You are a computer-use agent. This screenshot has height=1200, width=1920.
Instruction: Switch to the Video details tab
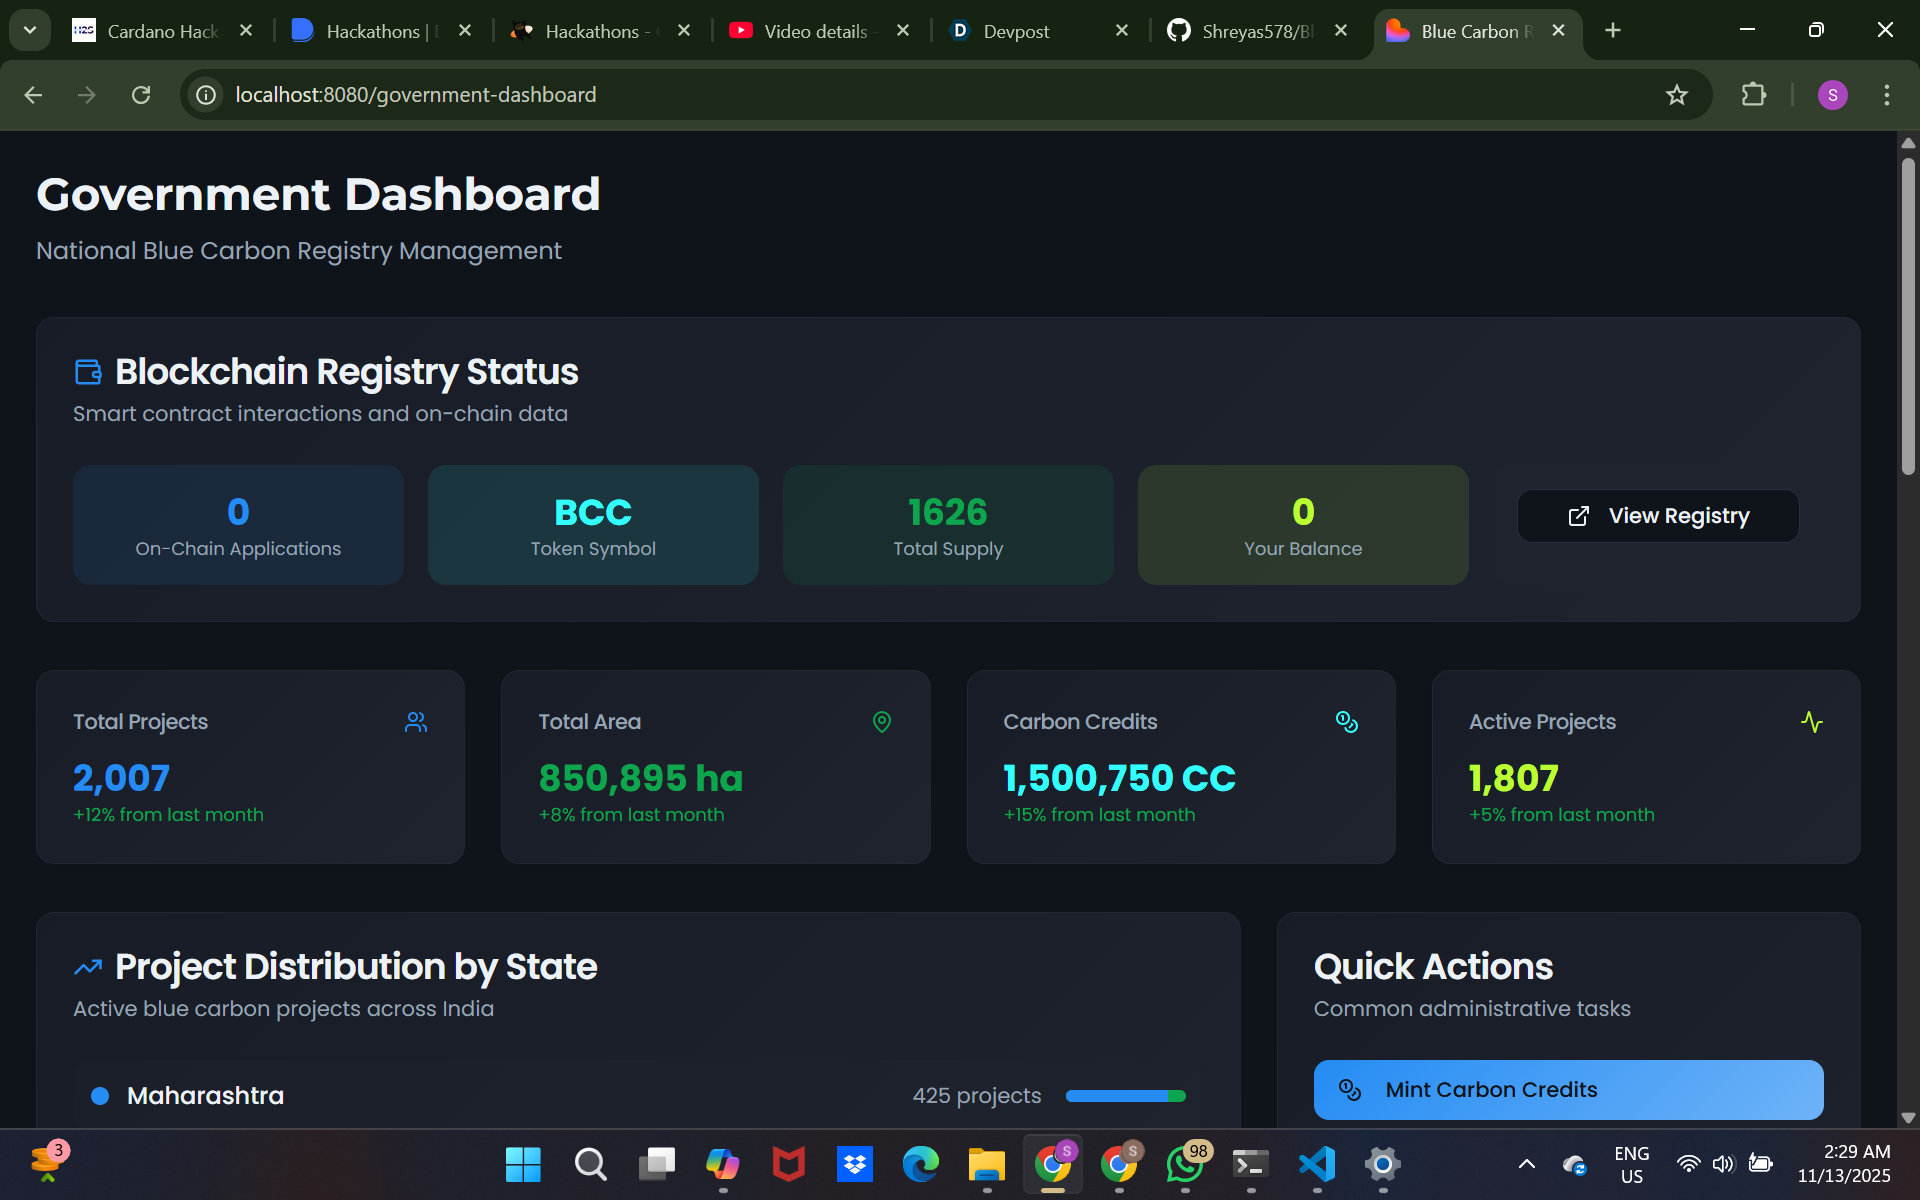[815, 31]
